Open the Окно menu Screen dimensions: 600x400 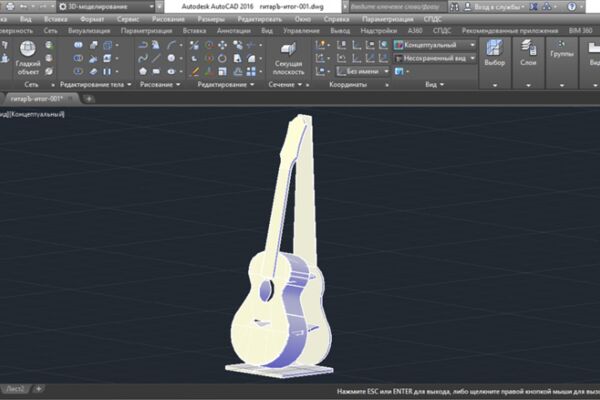pyautogui.click(x=303, y=19)
